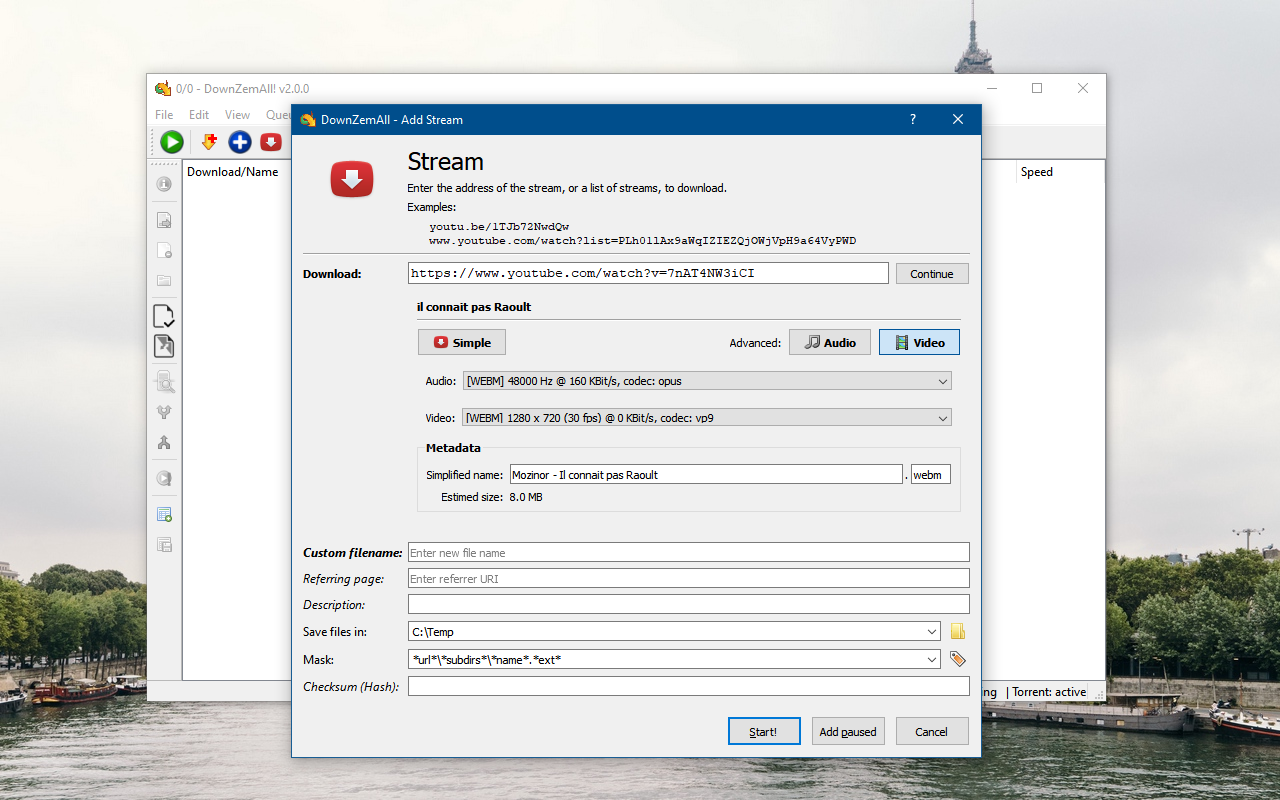Click the Download URL input field
Viewport: 1280px width, 800px height.
click(x=648, y=273)
